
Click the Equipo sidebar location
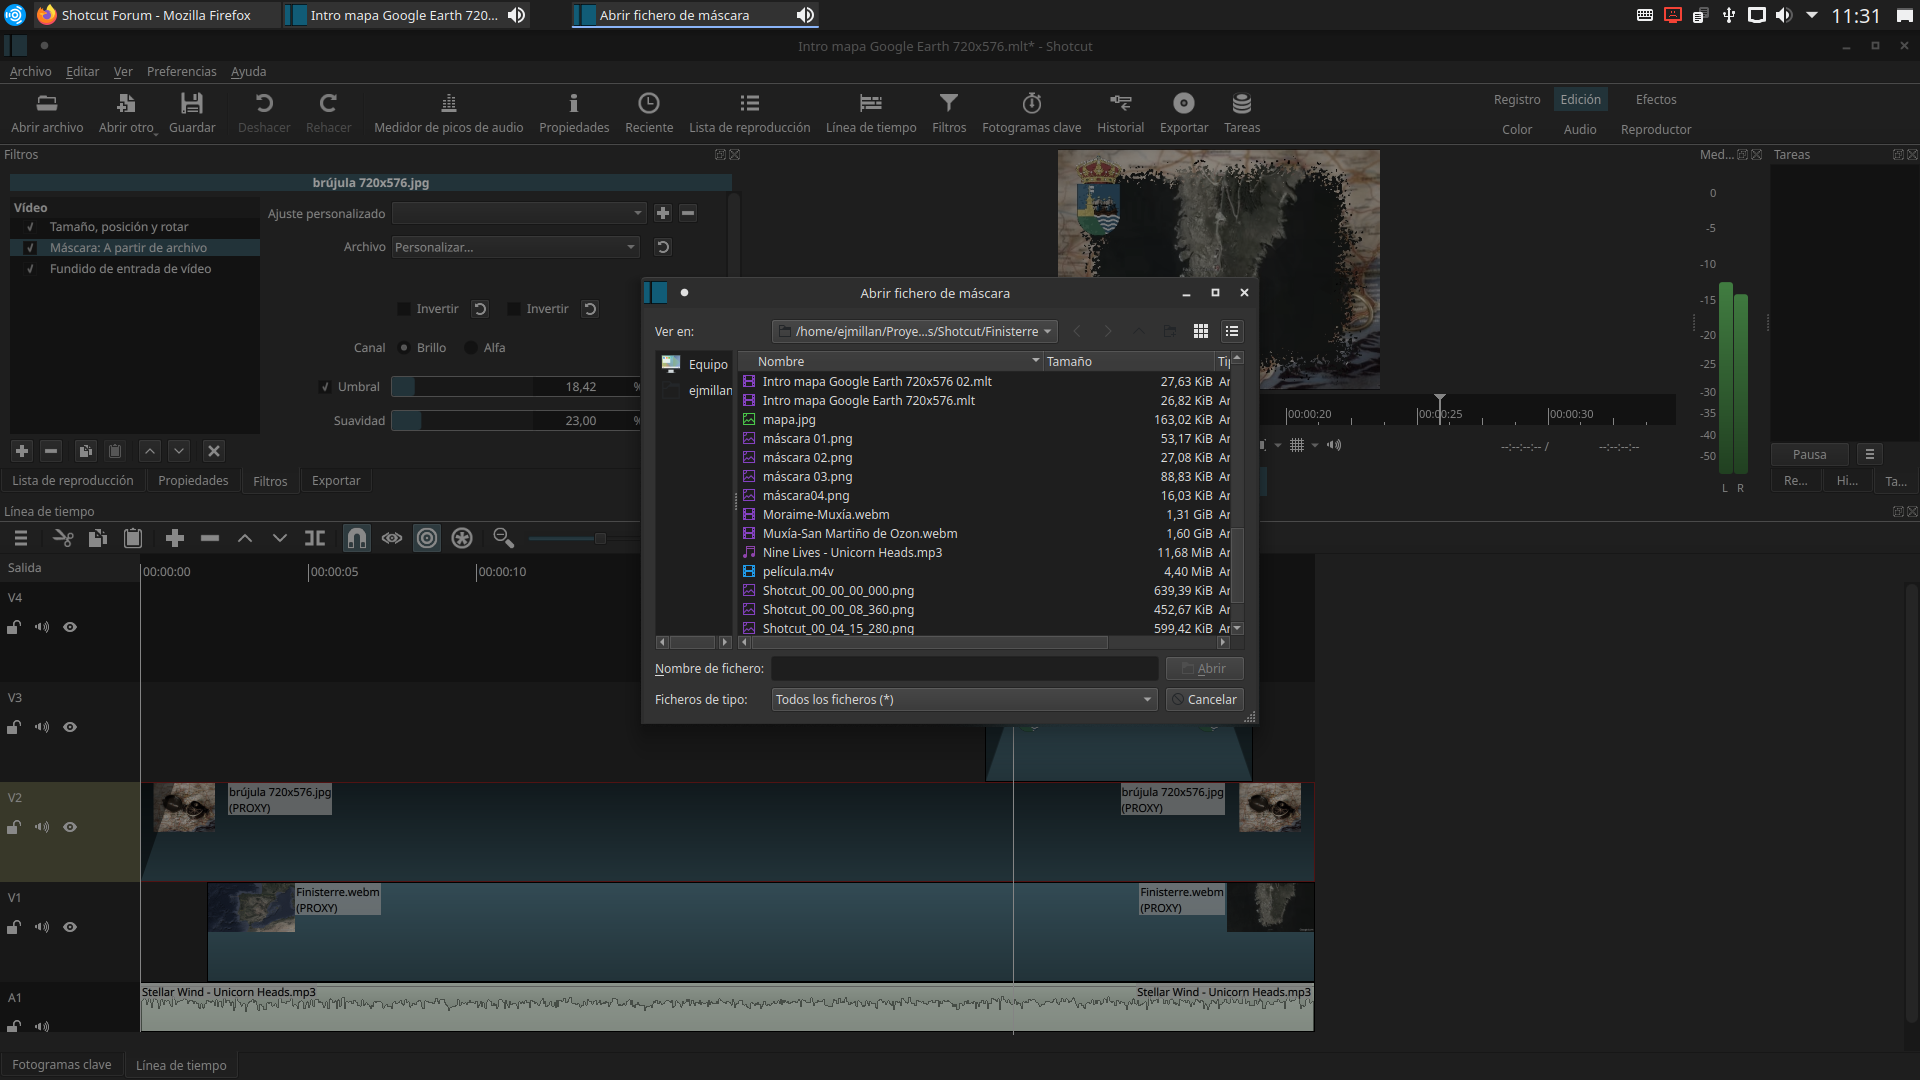[x=696, y=364]
